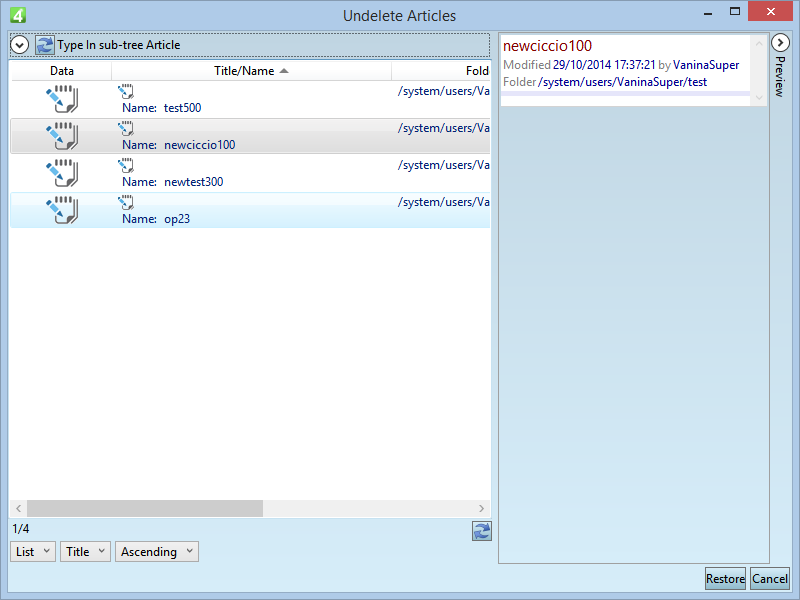Image resolution: width=800 pixels, height=600 pixels.
Task: Click the large article icon in test500 row
Action: click(x=62, y=99)
